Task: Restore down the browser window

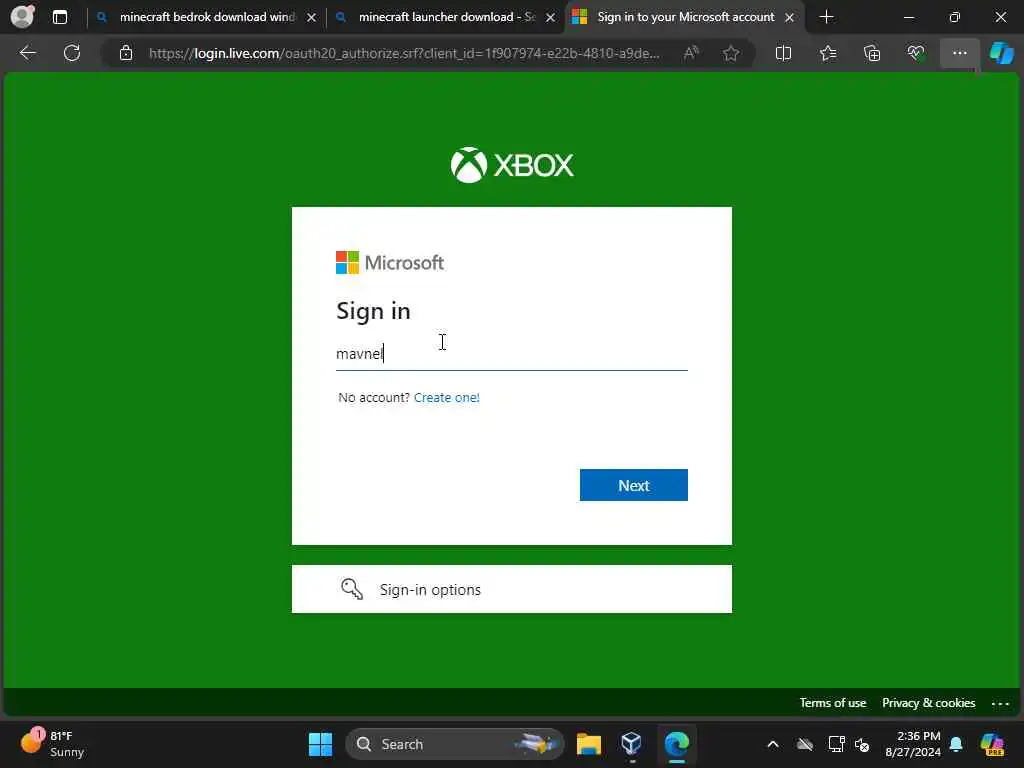Action: coord(955,17)
